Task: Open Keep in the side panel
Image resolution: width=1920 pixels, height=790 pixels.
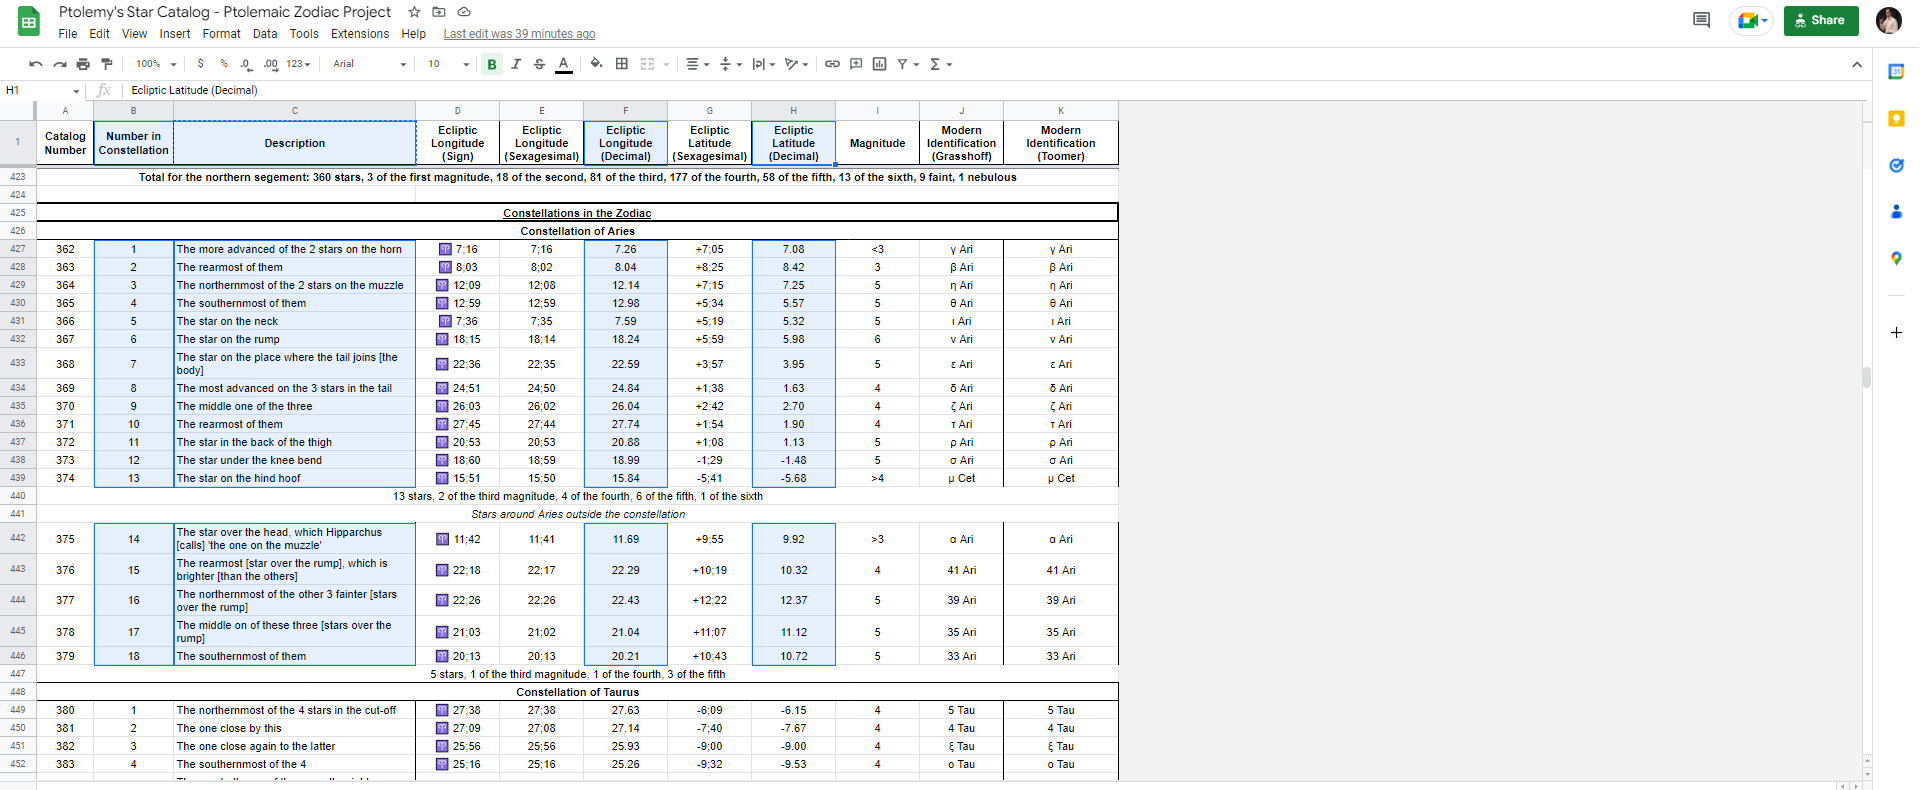Action: click(1896, 119)
